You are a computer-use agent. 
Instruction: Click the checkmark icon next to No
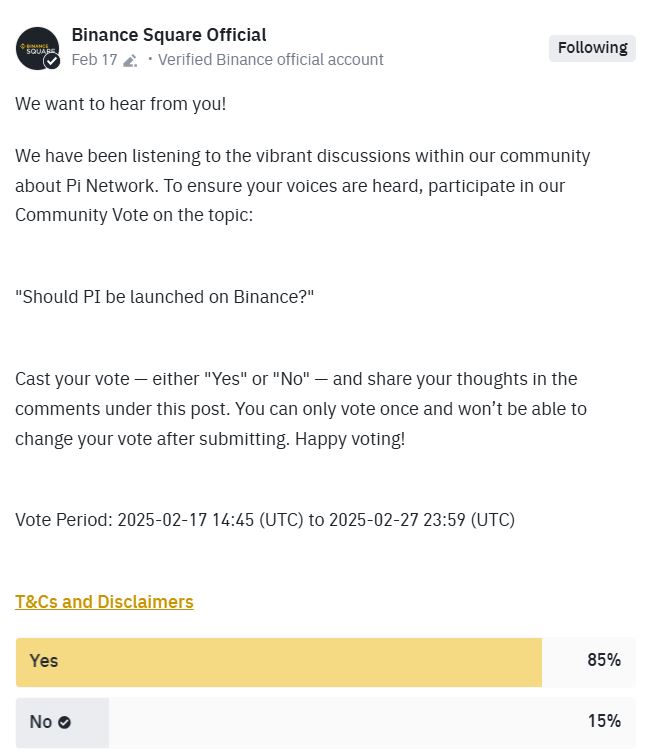point(64,722)
